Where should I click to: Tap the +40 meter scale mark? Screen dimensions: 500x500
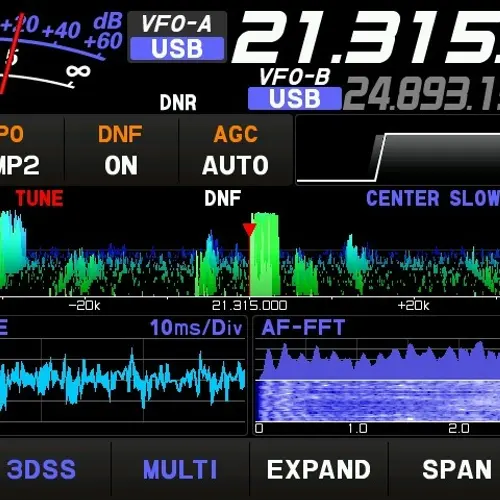click(x=61, y=30)
